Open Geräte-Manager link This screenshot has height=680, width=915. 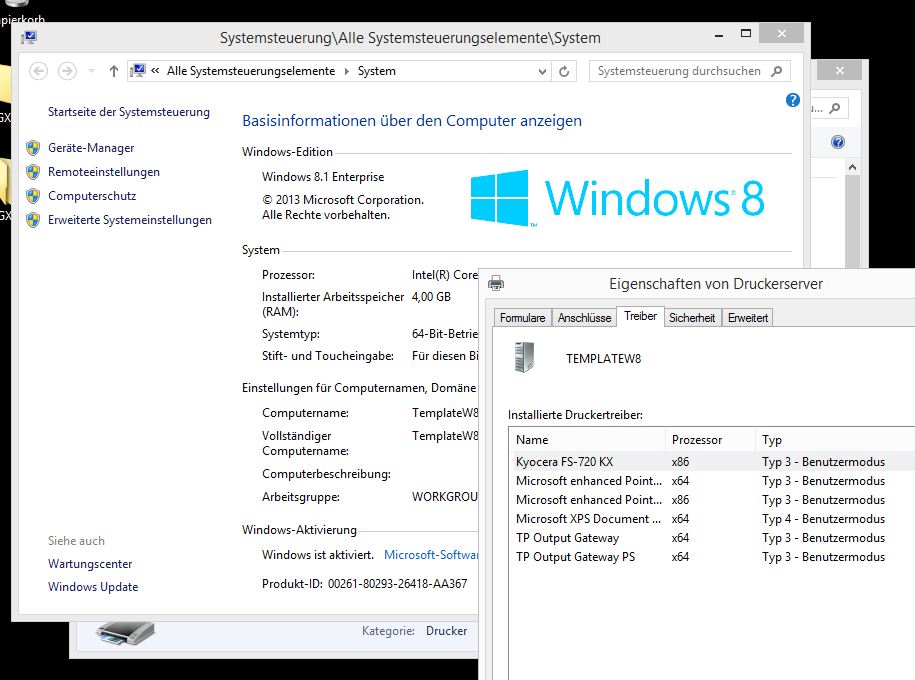[91, 148]
